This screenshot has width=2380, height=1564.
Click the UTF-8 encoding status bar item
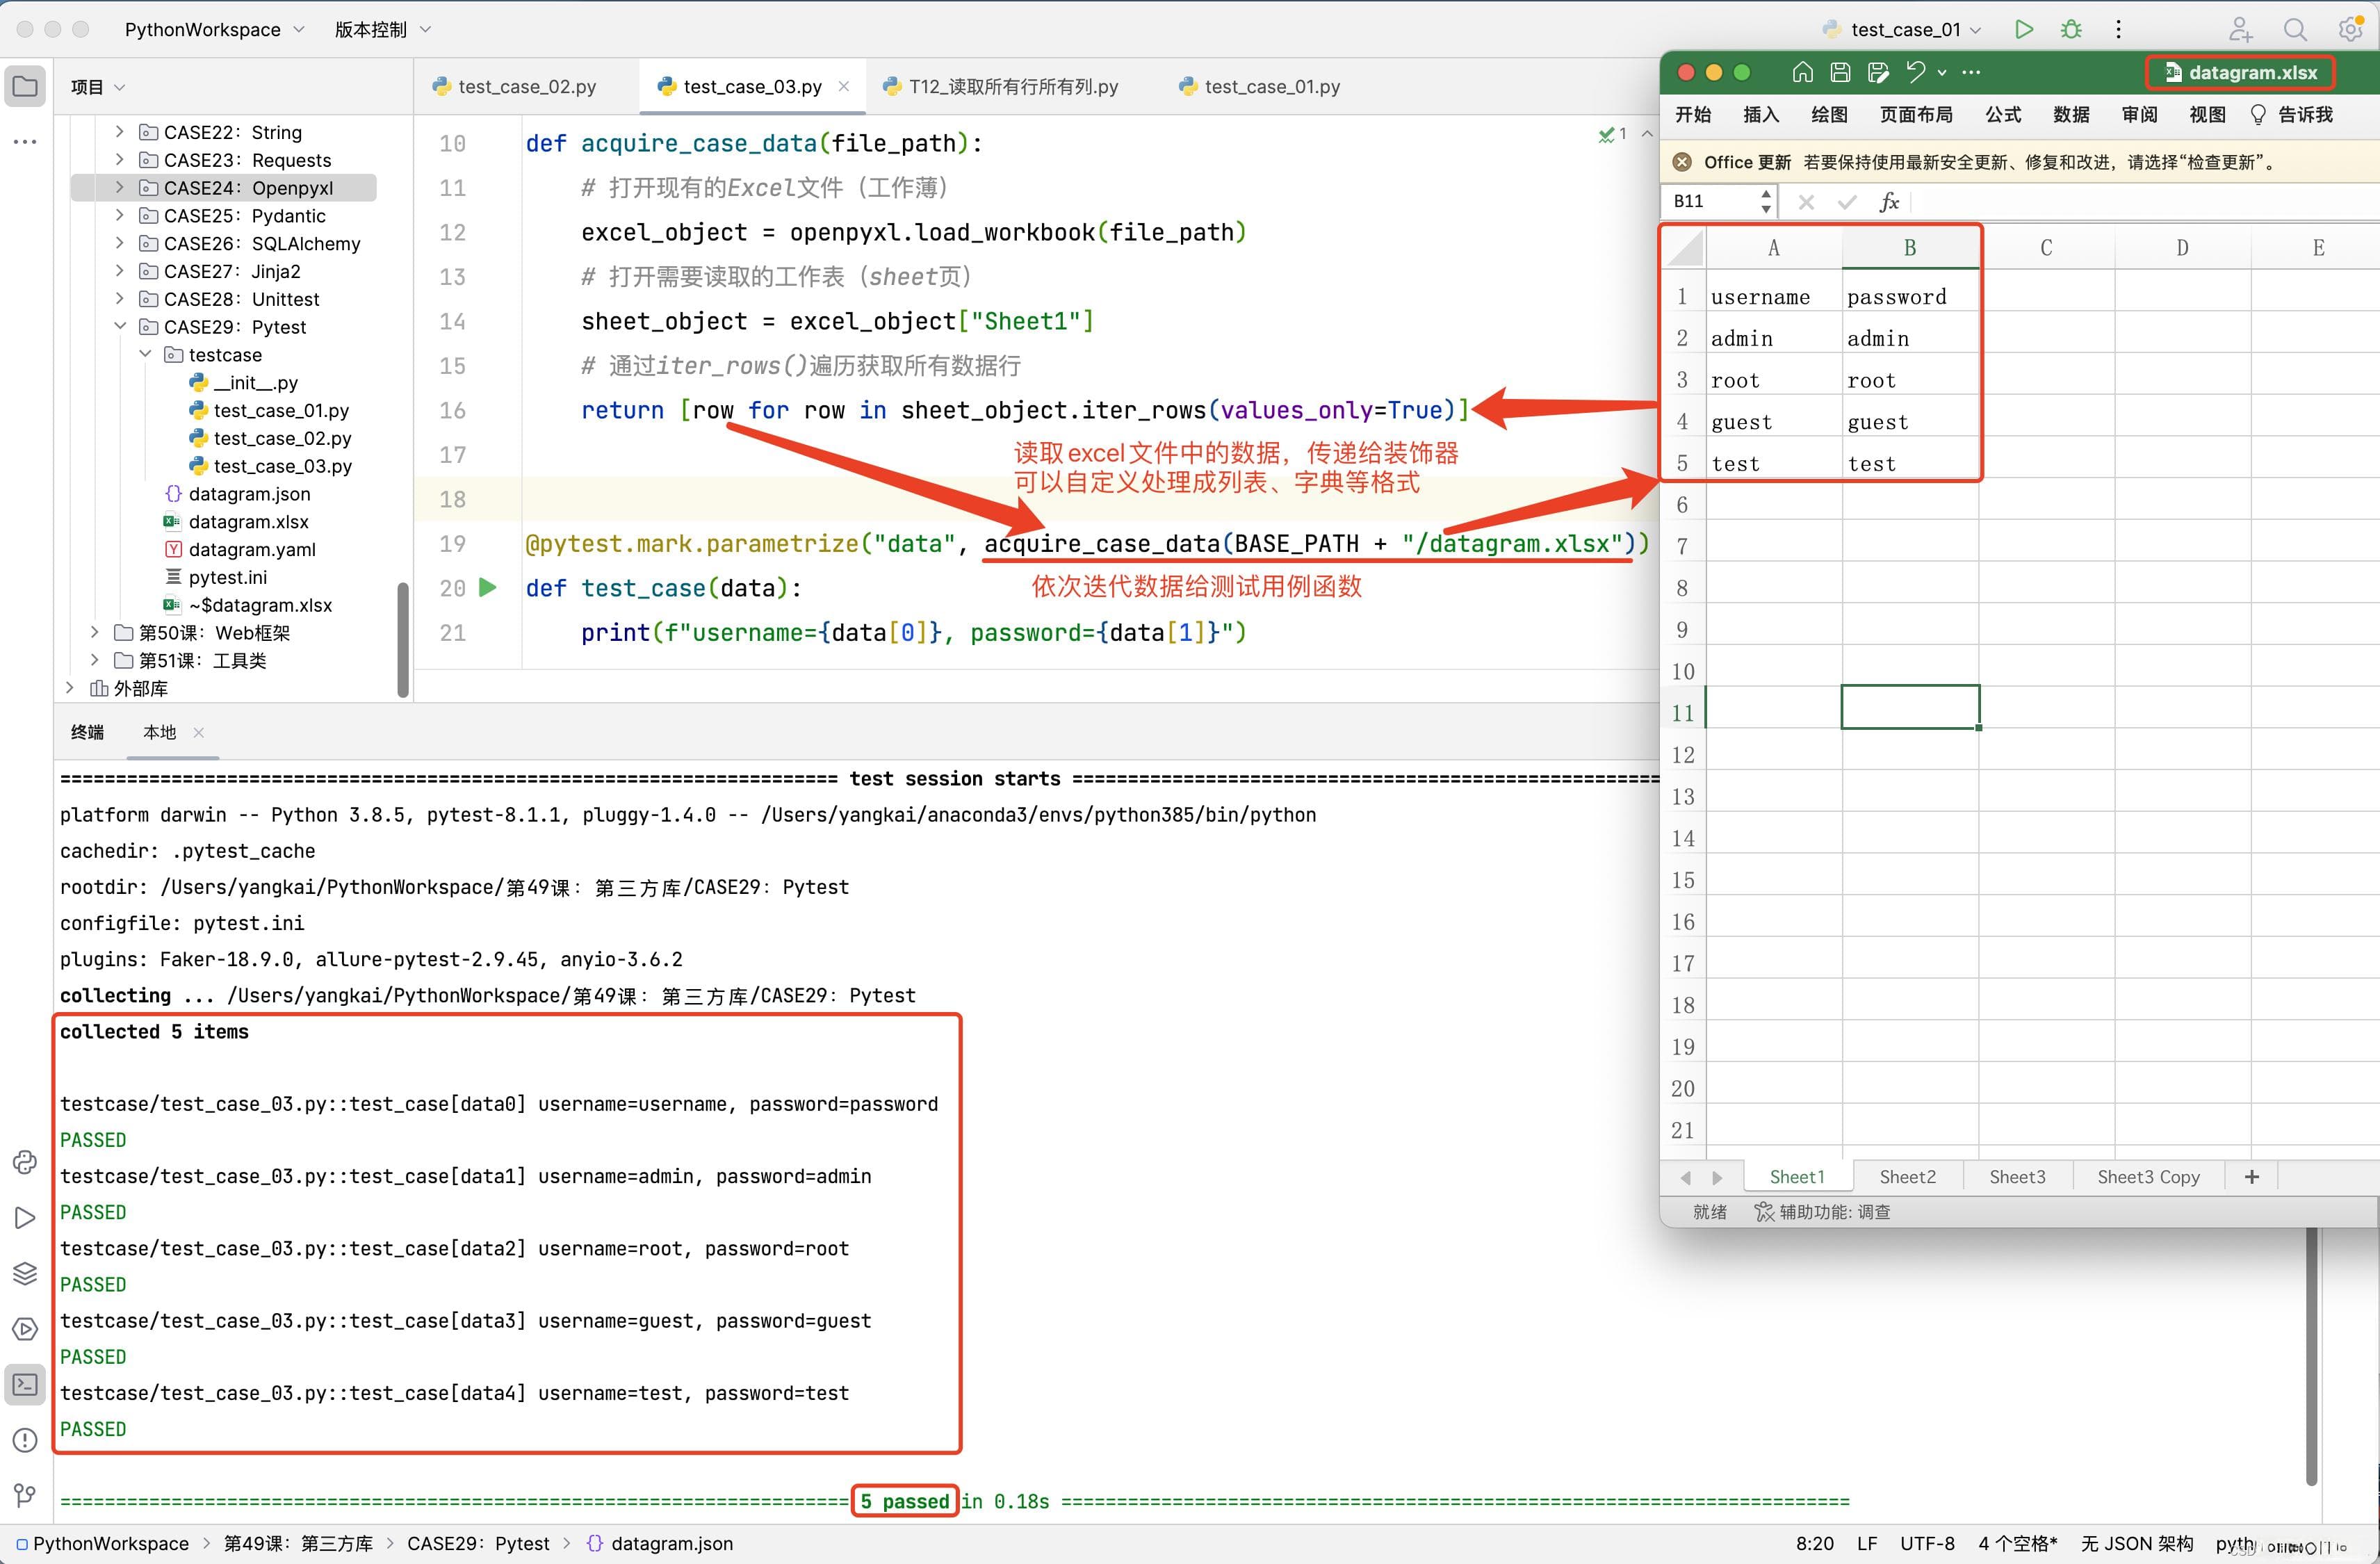1926,1543
